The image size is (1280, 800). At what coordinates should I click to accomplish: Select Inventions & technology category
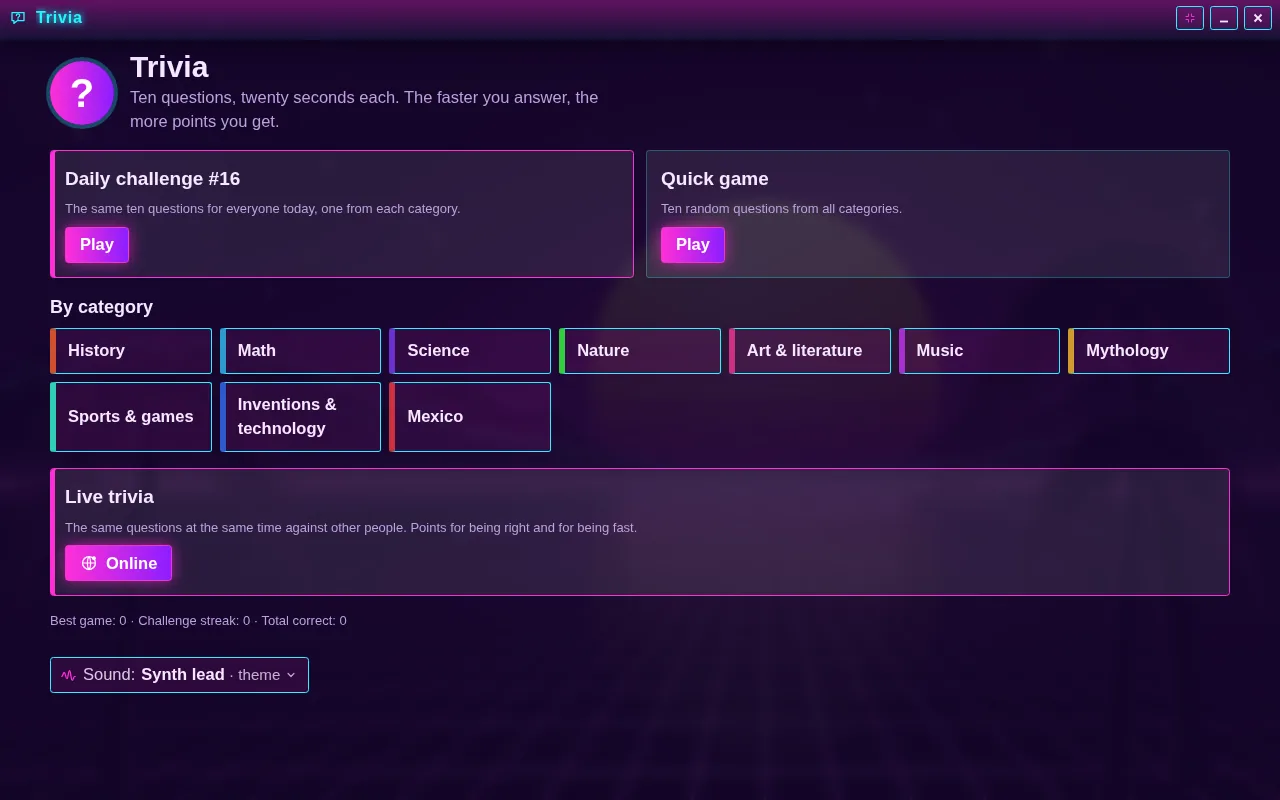pos(300,417)
